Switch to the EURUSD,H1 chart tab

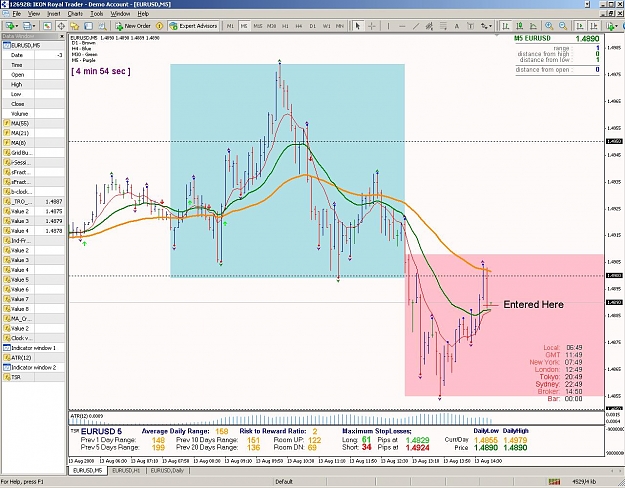click(x=126, y=471)
